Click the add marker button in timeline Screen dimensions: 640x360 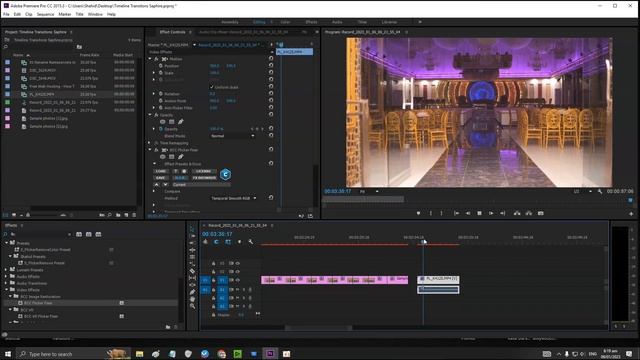click(x=239, y=242)
